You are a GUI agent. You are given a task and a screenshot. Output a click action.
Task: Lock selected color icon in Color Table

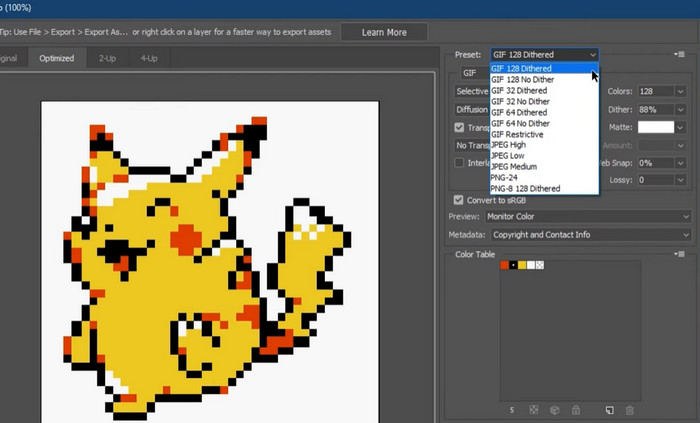click(576, 410)
